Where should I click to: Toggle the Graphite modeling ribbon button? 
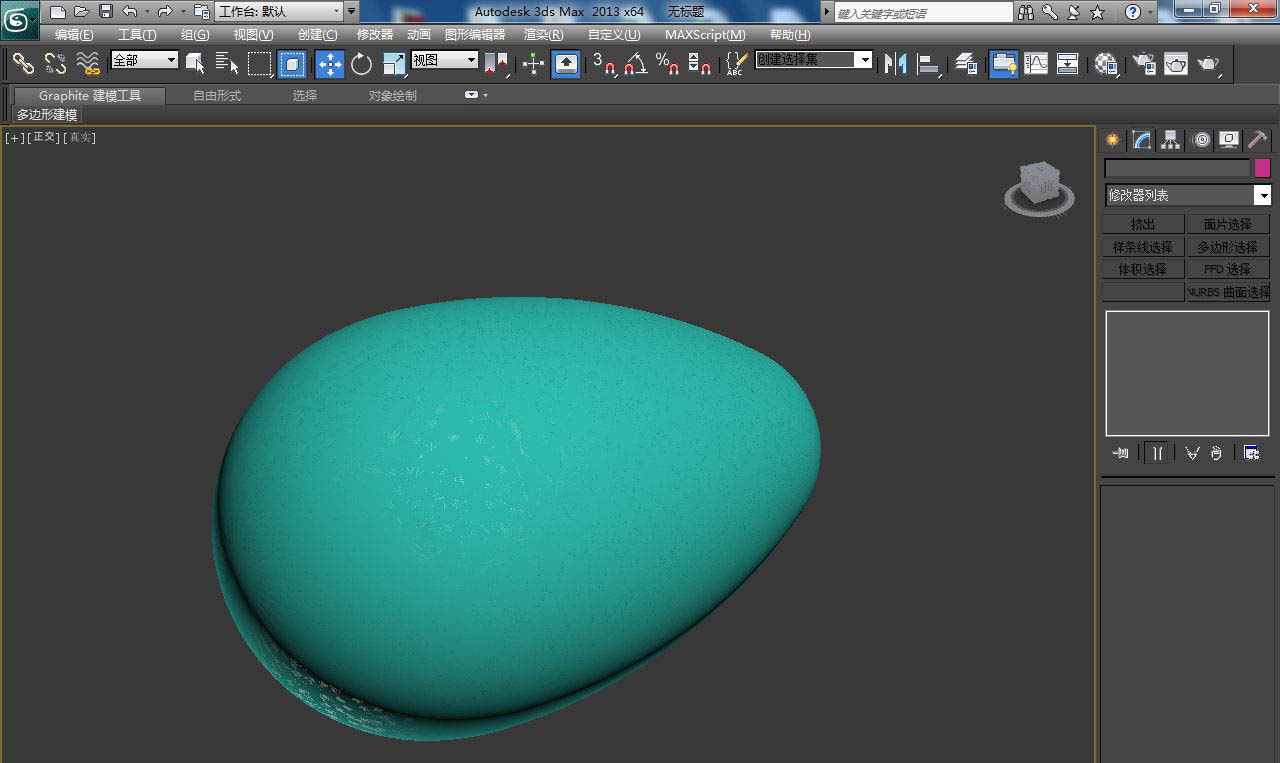[x=1003, y=64]
